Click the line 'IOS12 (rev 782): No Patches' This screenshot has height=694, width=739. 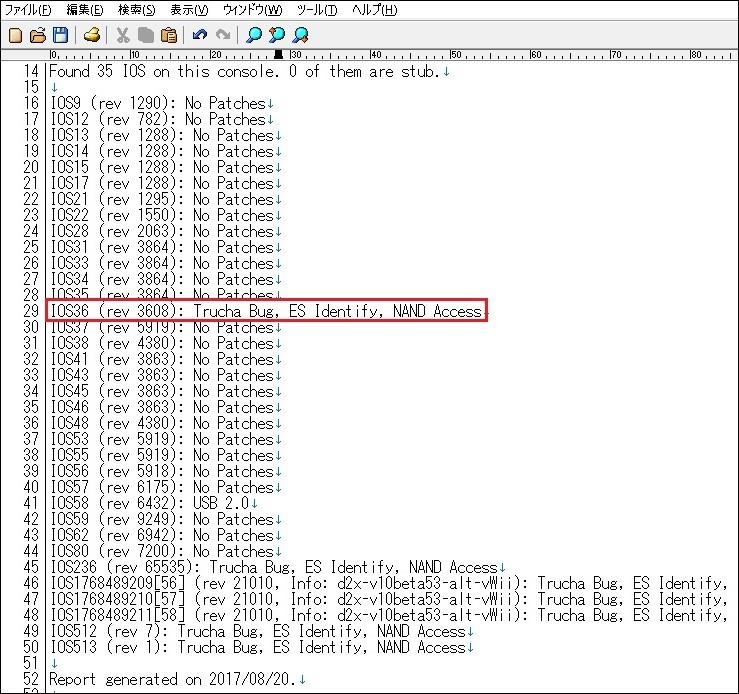(161, 119)
